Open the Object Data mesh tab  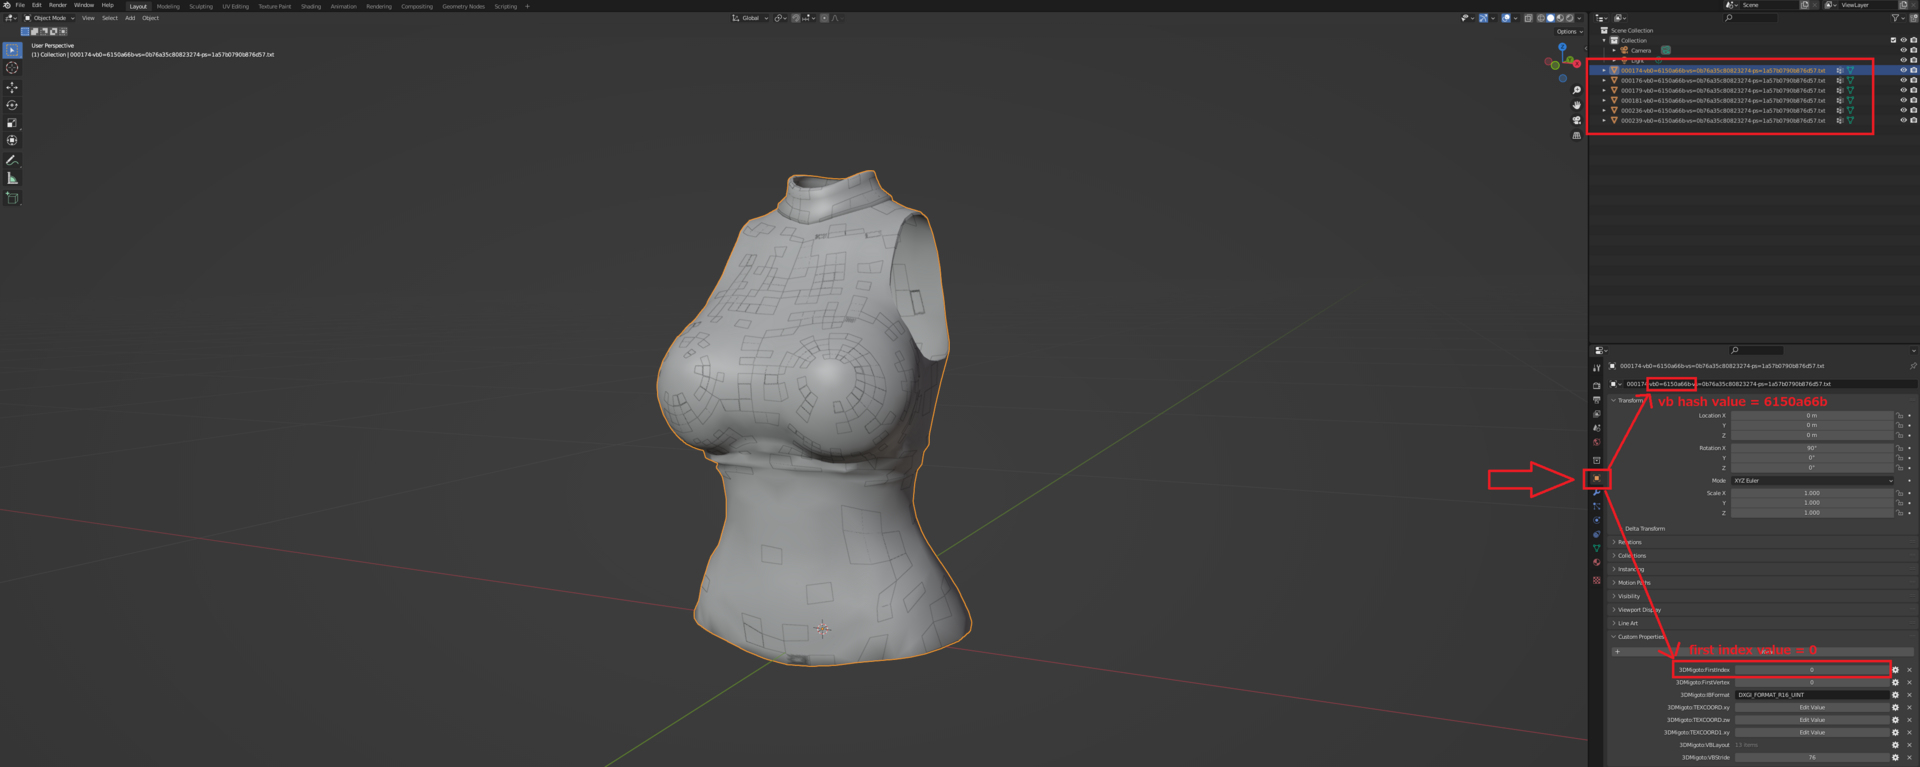click(1596, 548)
